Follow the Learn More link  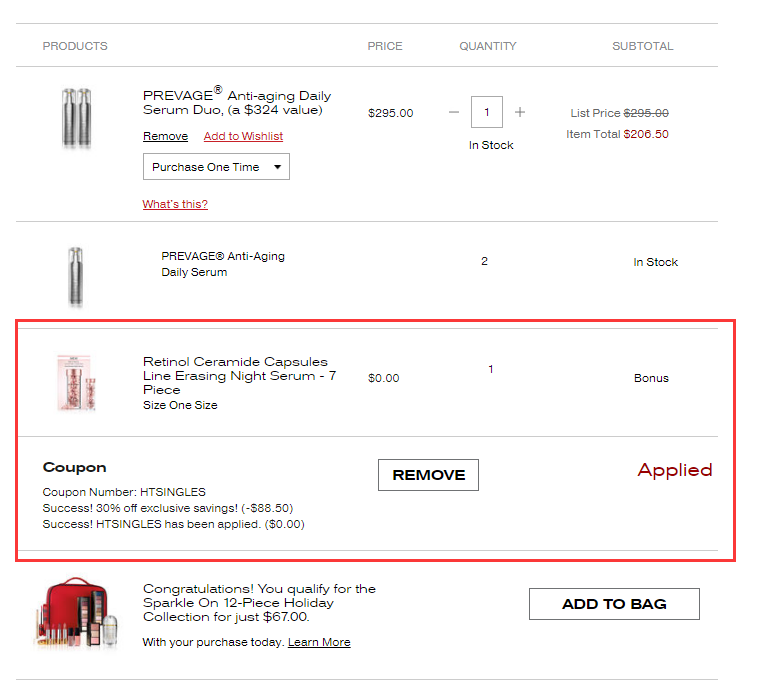pos(319,642)
